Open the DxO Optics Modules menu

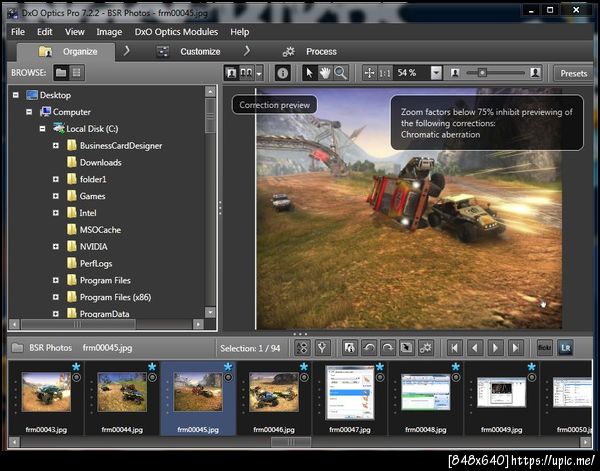click(x=176, y=32)
